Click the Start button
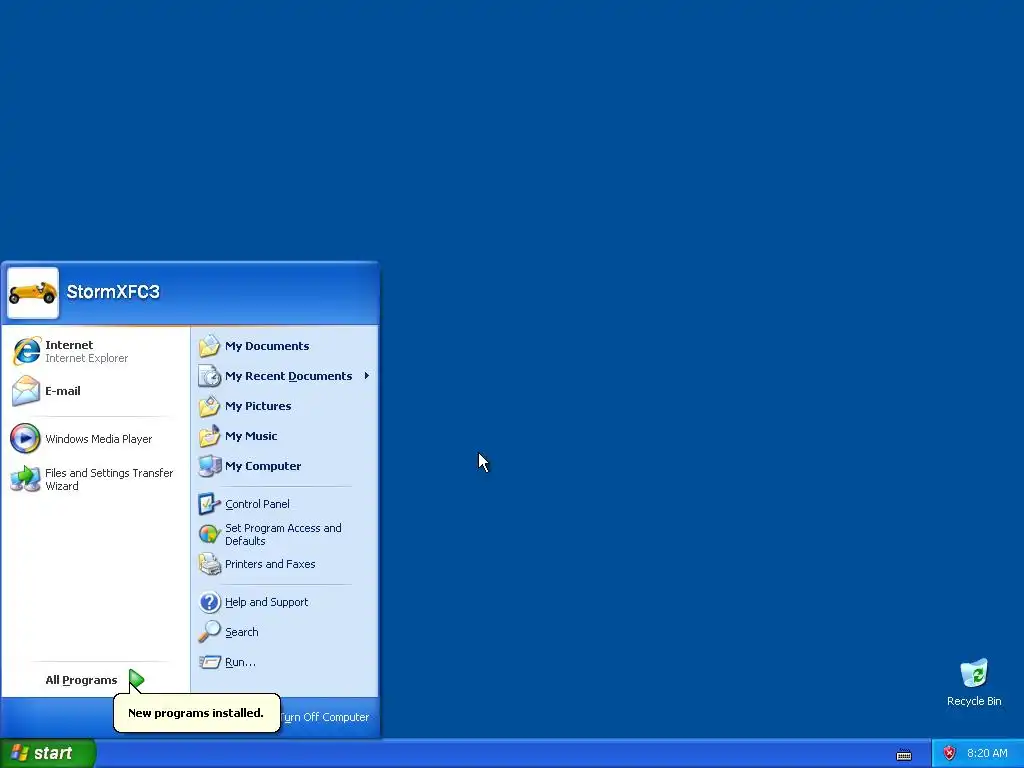Screen dimensions: 1024x768 pyautogui.click(x=48, y=754)
